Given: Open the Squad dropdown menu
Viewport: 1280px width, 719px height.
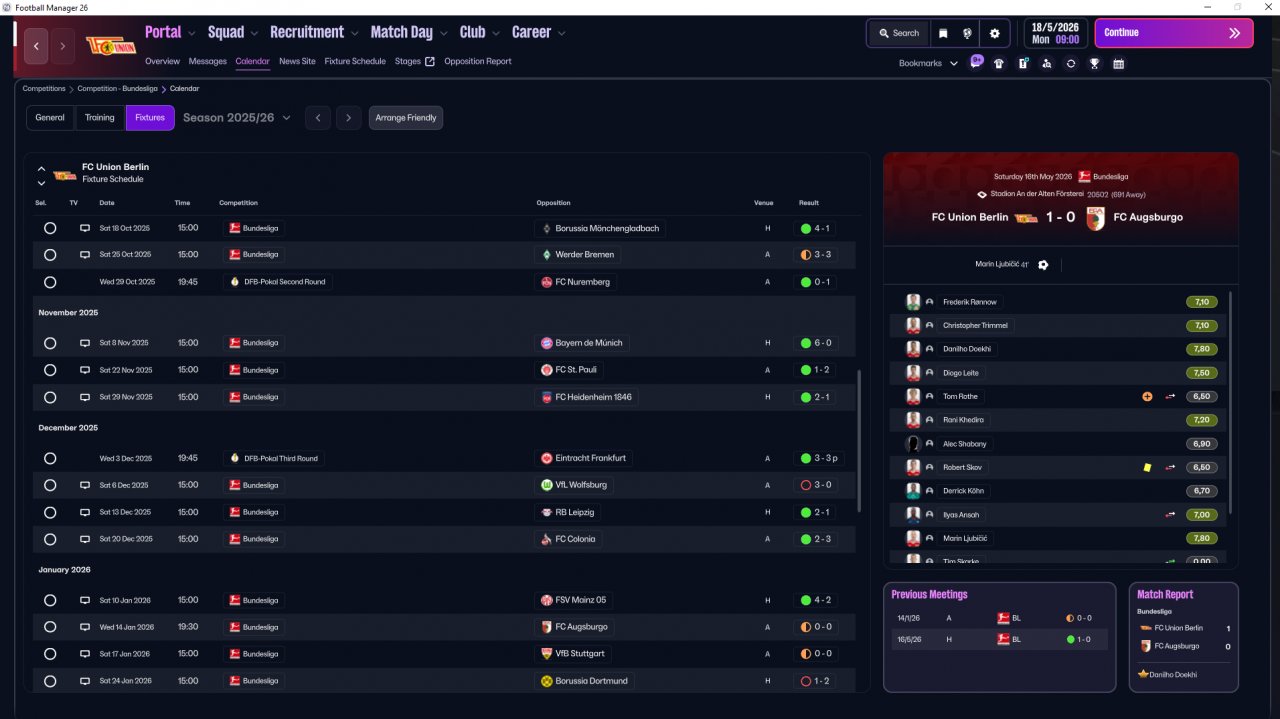Looking at the screenshot, I should pyautogui.click(x=233, y=32).
